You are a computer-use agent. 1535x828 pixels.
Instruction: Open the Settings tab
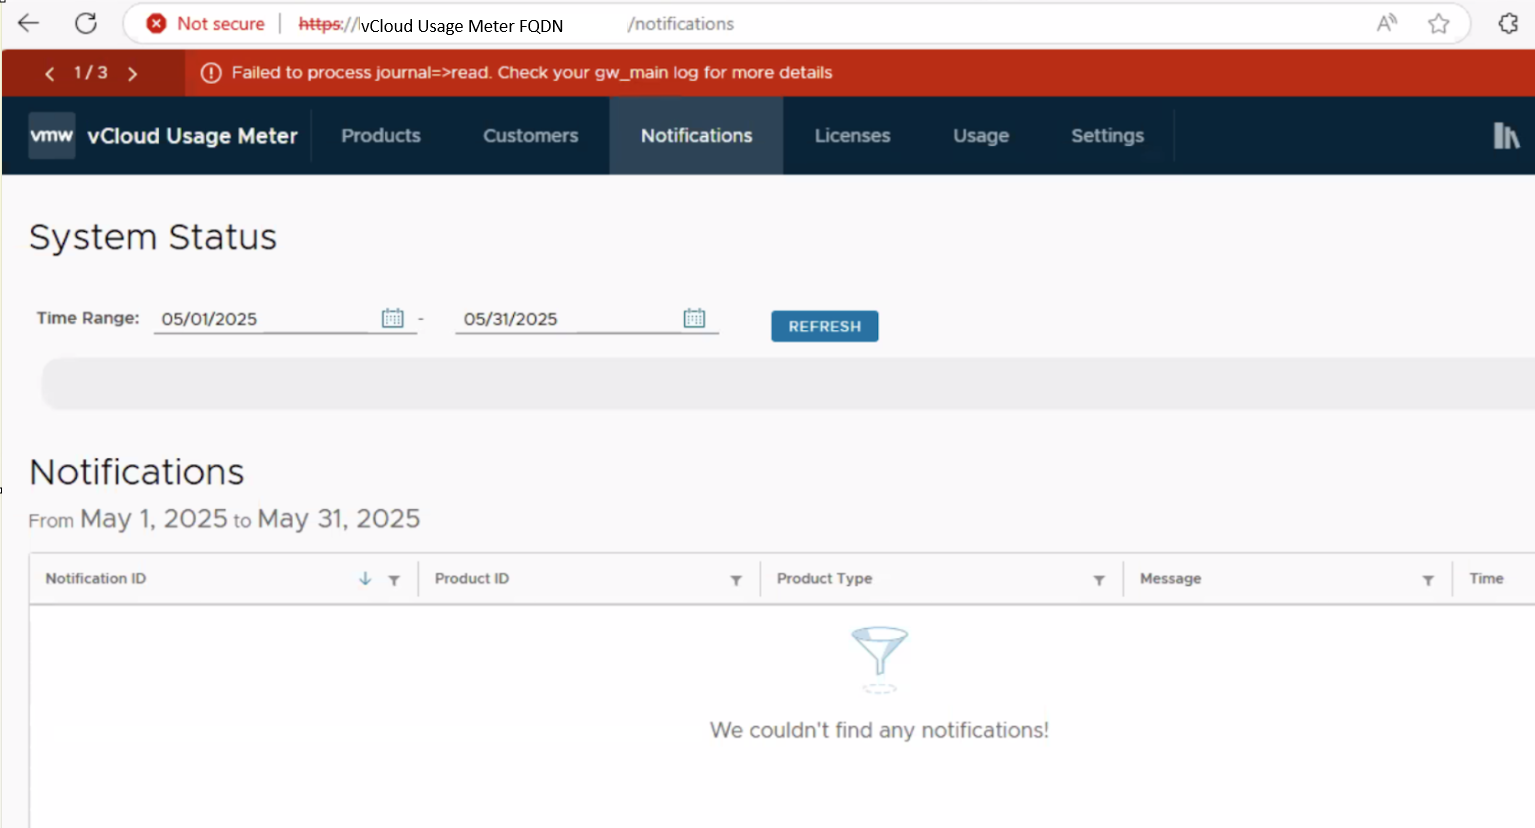pos(1107,135)
